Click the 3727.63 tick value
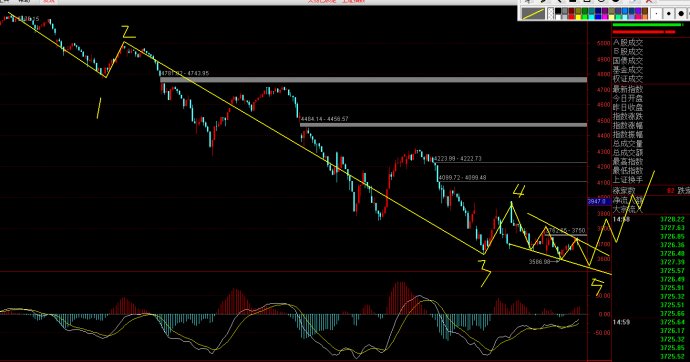Image resolution: width=690 pixels, height=362 pixels. tap(672, 227)
